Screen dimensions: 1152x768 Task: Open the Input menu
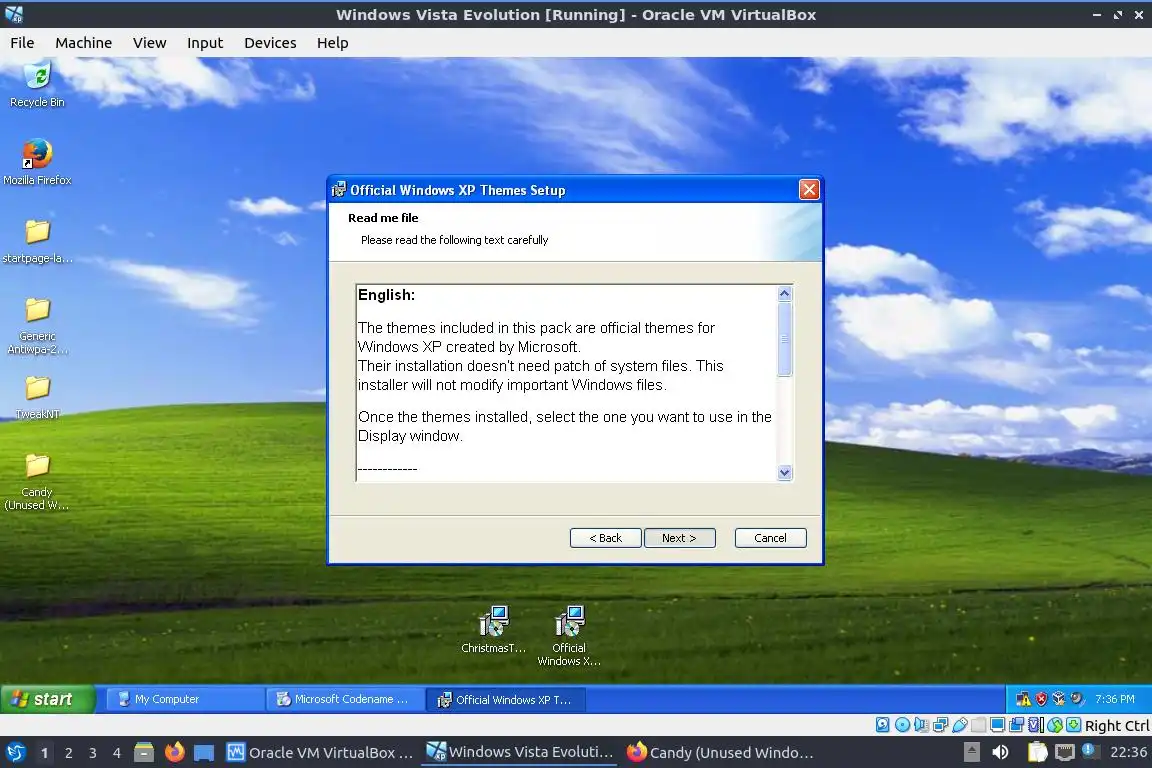click(205, 43)
